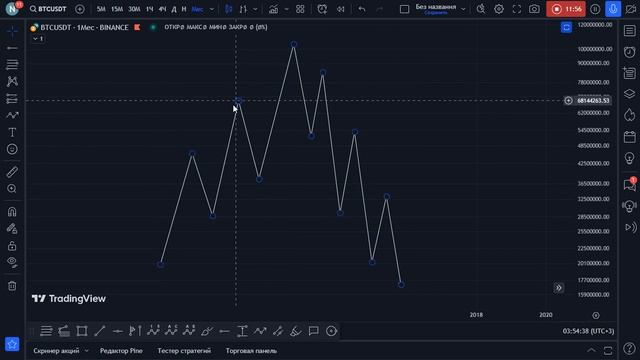Stop the recording at 11:56

pyautogui.click(x=566, y=9)
